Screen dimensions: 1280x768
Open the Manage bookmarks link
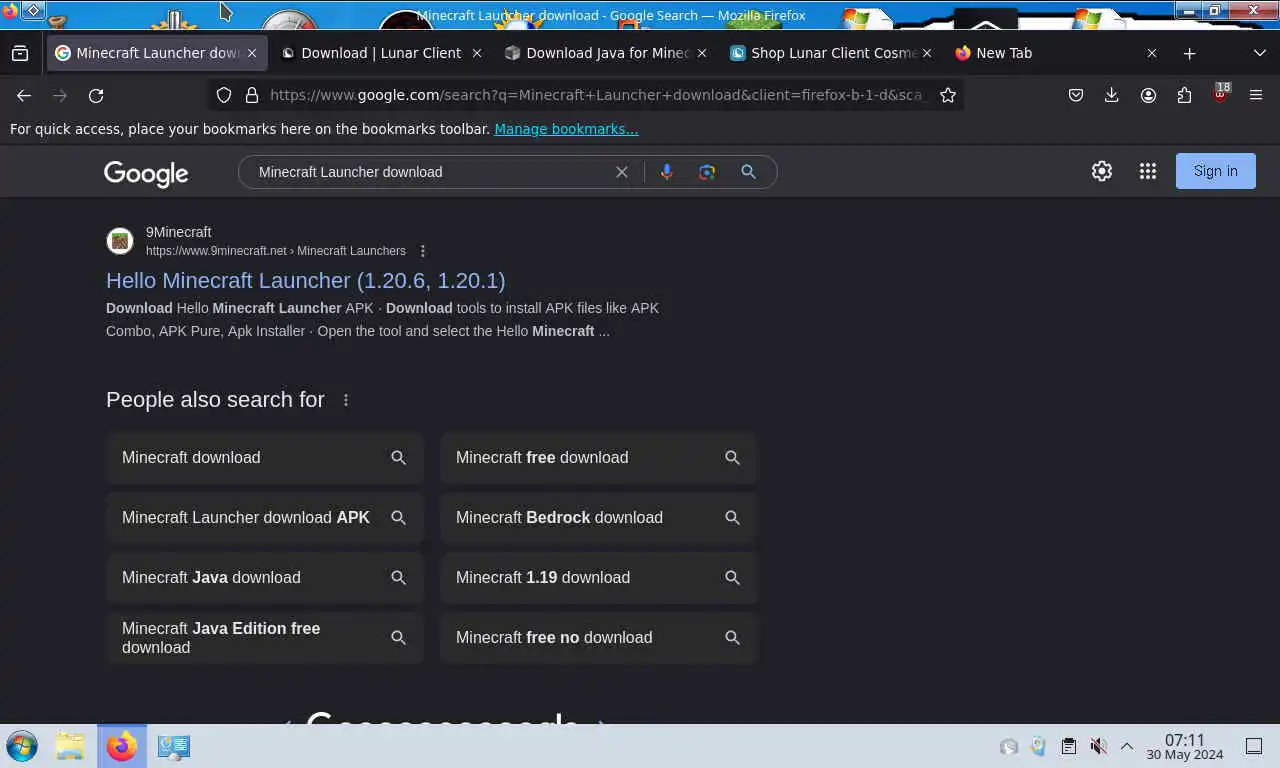566,129
